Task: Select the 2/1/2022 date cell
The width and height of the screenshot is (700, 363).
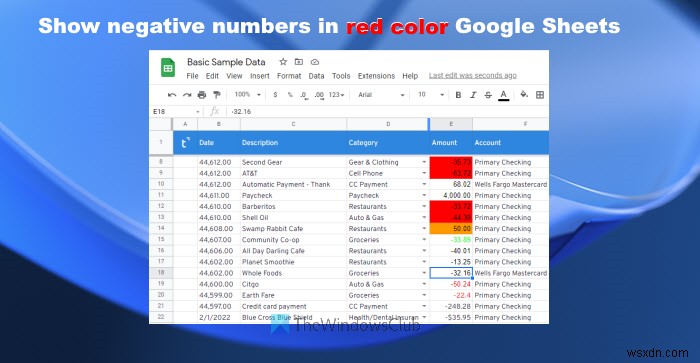Action: tap(219, 317)
